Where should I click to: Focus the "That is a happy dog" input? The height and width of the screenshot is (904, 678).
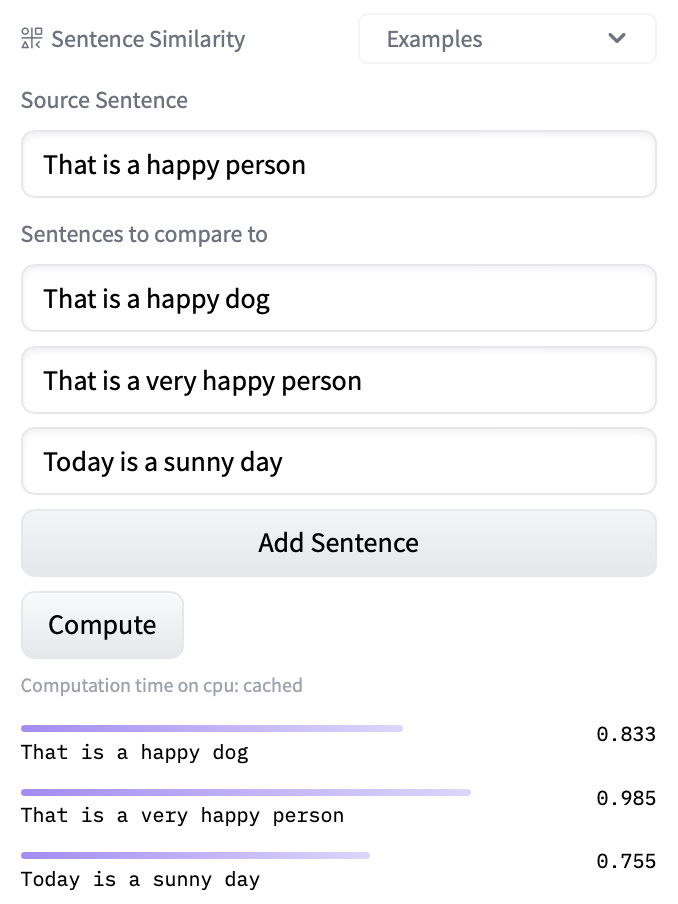[x=338, y=298]
